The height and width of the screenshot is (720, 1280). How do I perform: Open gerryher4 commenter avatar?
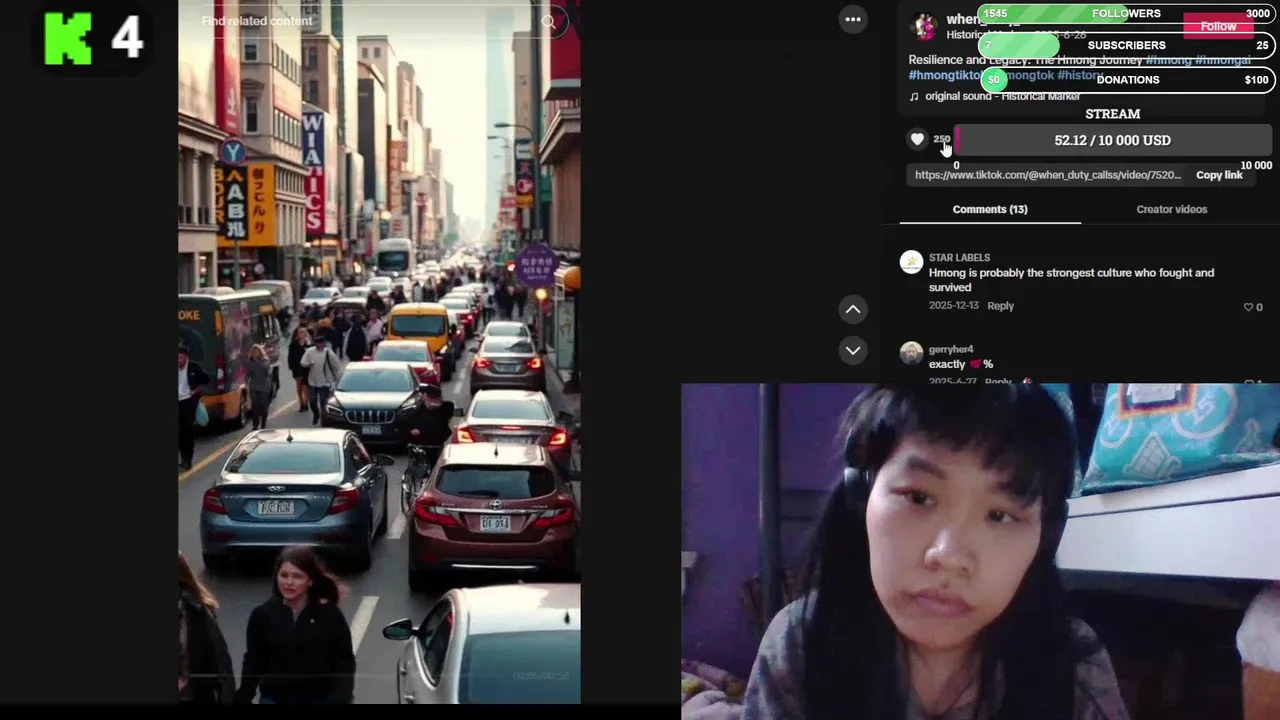pos(911,353)
